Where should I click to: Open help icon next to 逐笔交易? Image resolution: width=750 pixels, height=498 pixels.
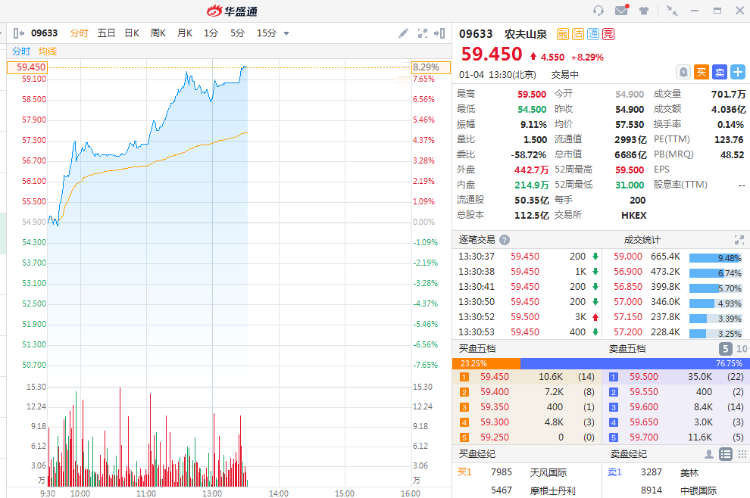[504, 240]
